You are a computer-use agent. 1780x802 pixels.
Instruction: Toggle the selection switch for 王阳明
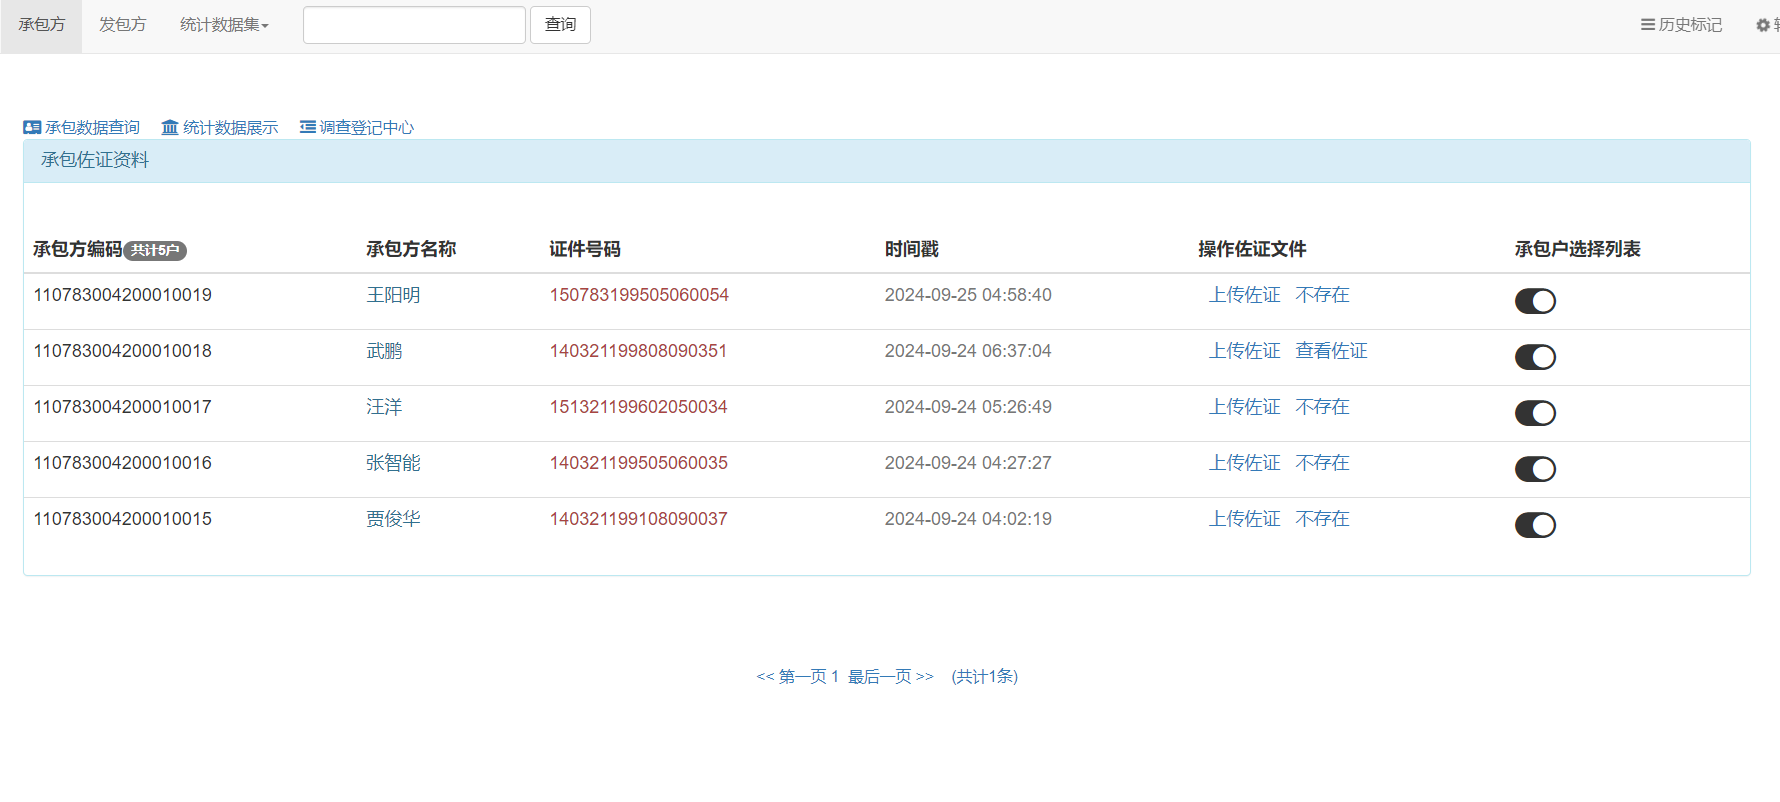coord(1535,301)
